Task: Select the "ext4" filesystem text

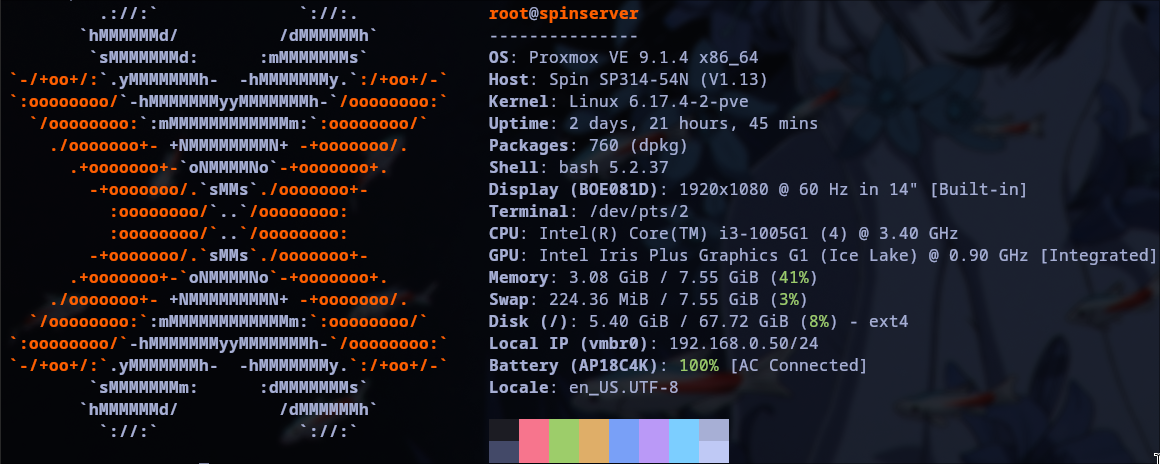Action: pyautogui.click(x=889, y=322)
